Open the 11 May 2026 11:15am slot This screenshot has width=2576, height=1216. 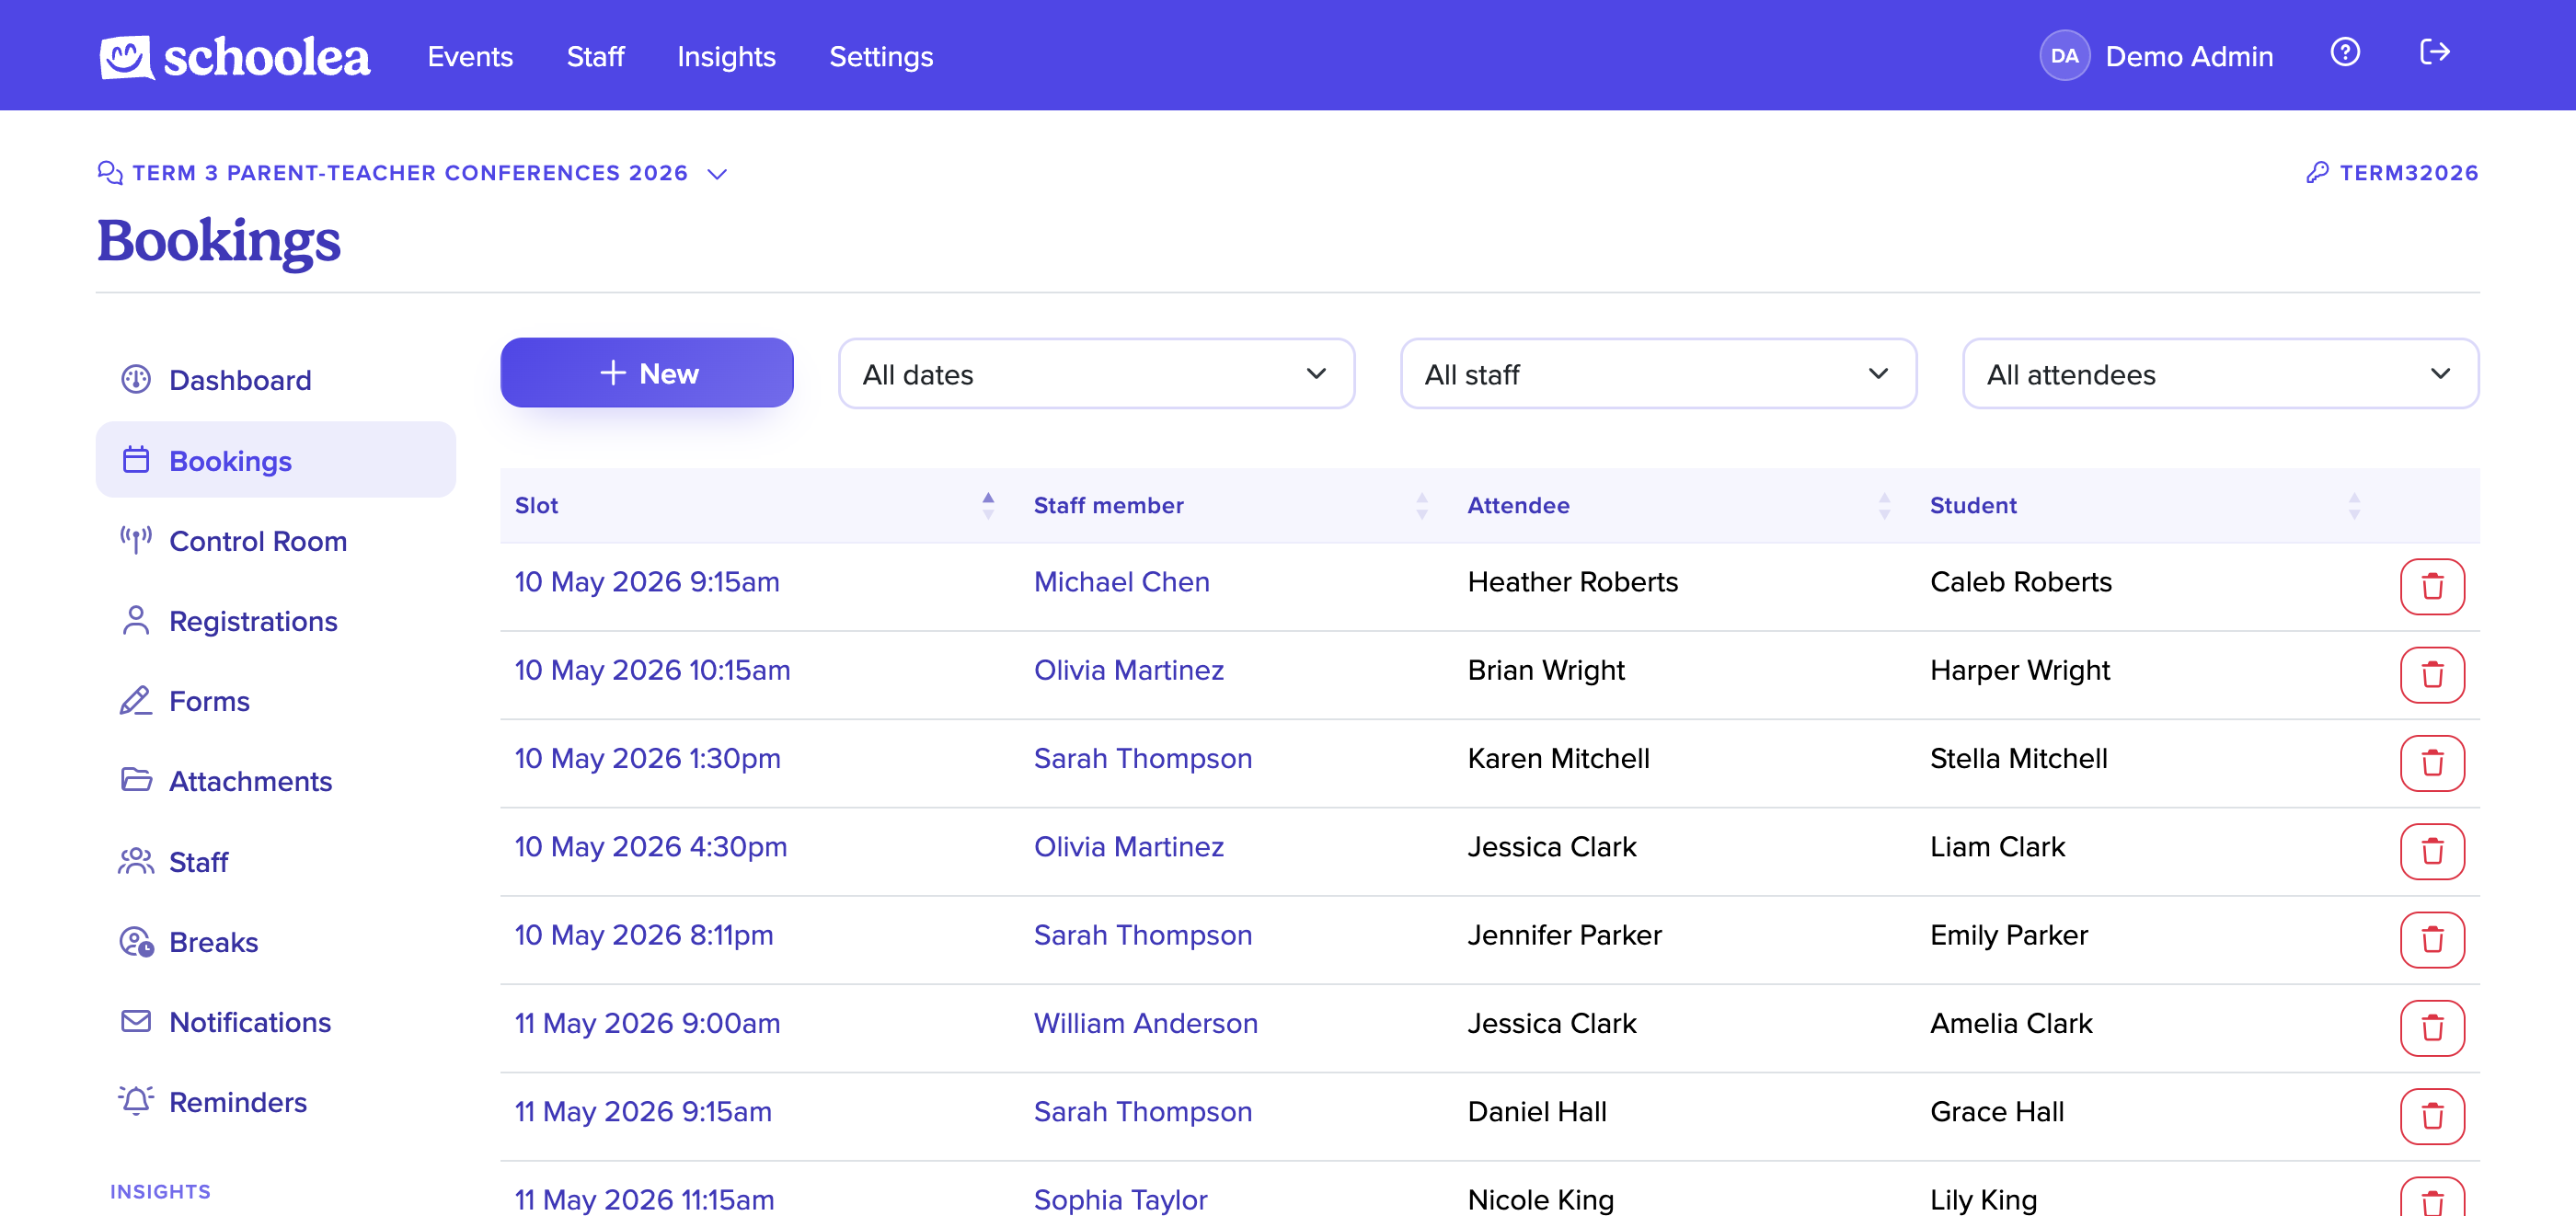644,1199
